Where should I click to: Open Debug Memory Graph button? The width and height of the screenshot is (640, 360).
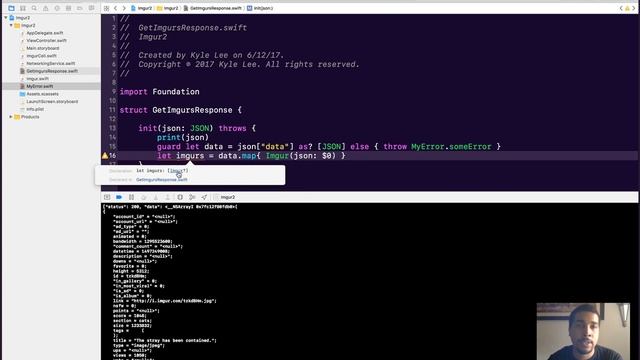click(x=192, y=197)
